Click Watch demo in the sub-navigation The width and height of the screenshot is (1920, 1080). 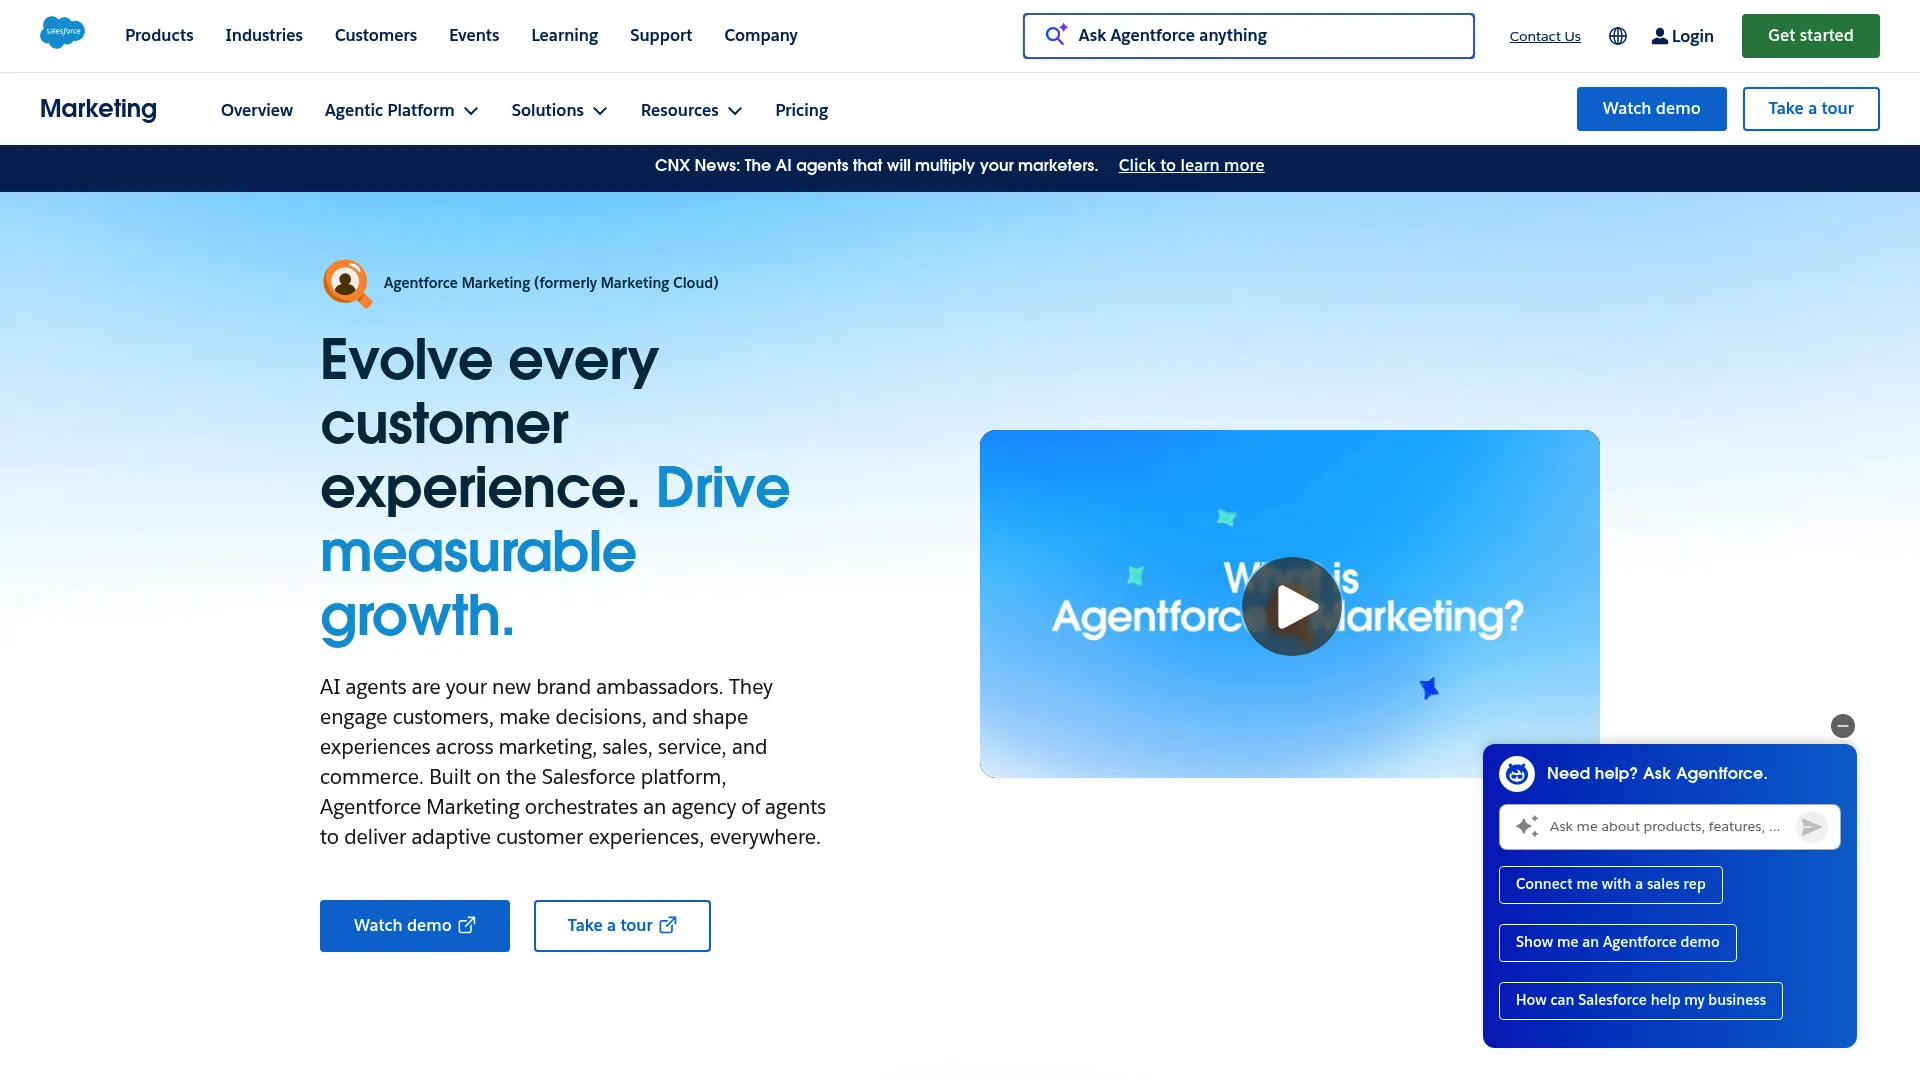click(1651, 109)
